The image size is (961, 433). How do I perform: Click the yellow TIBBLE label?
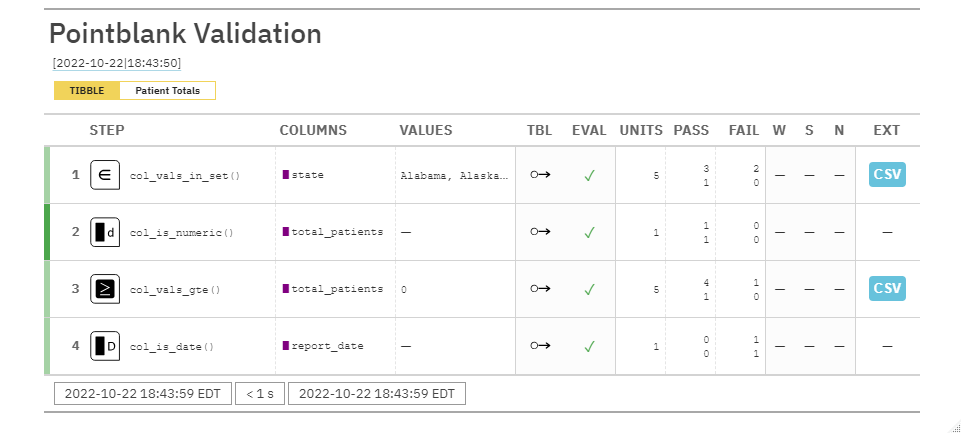pyautogui.click(x=87, y=91)
